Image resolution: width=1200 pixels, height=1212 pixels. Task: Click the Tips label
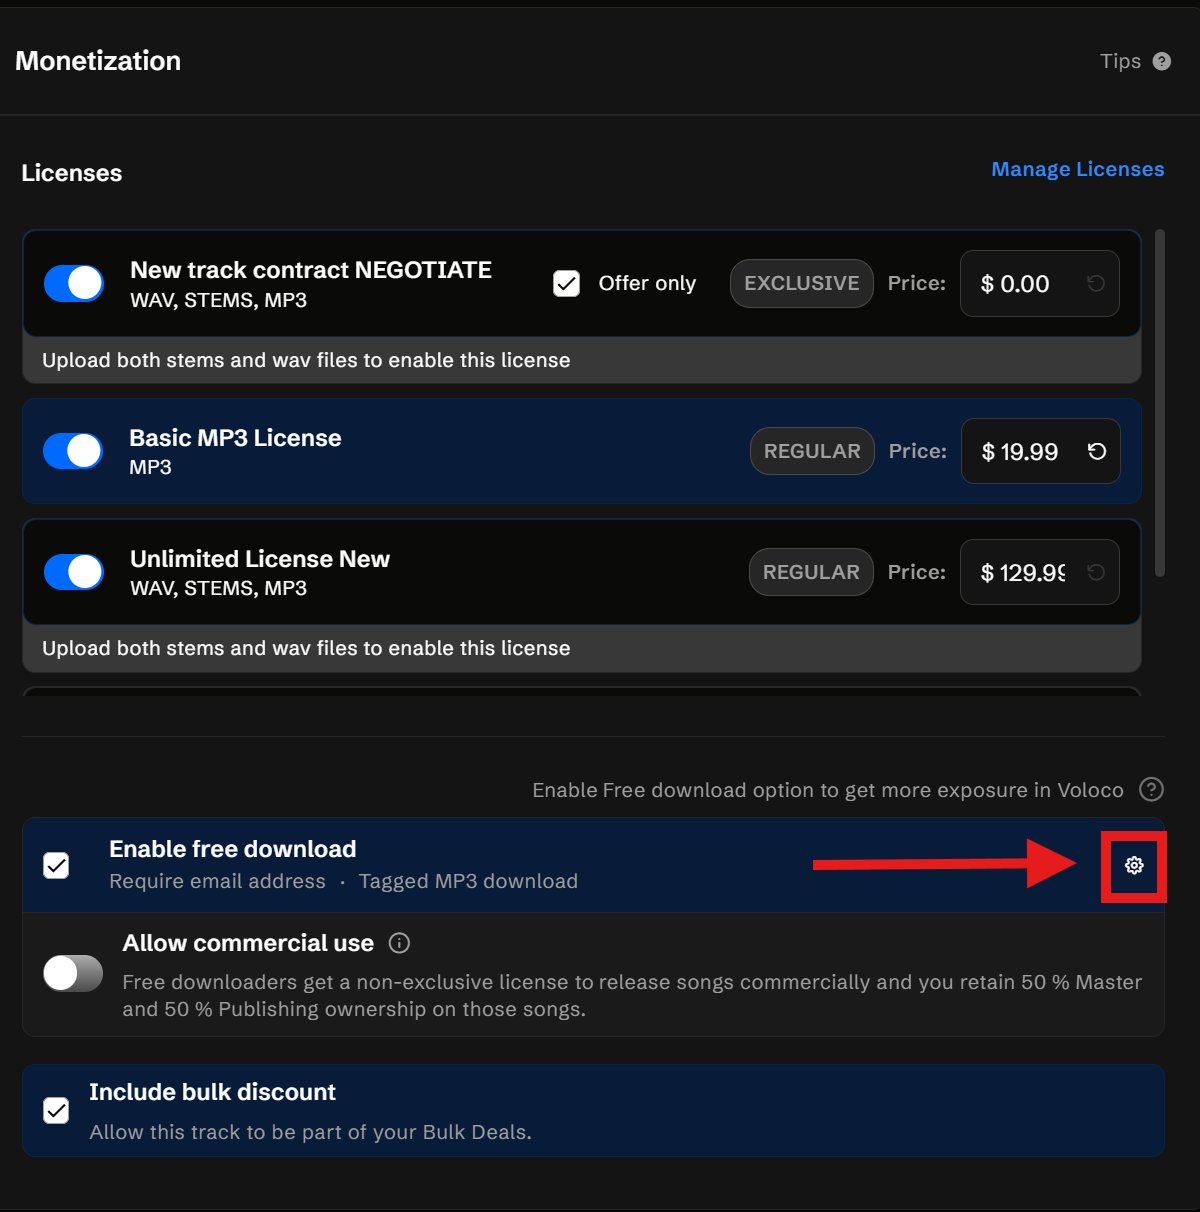1120,61
